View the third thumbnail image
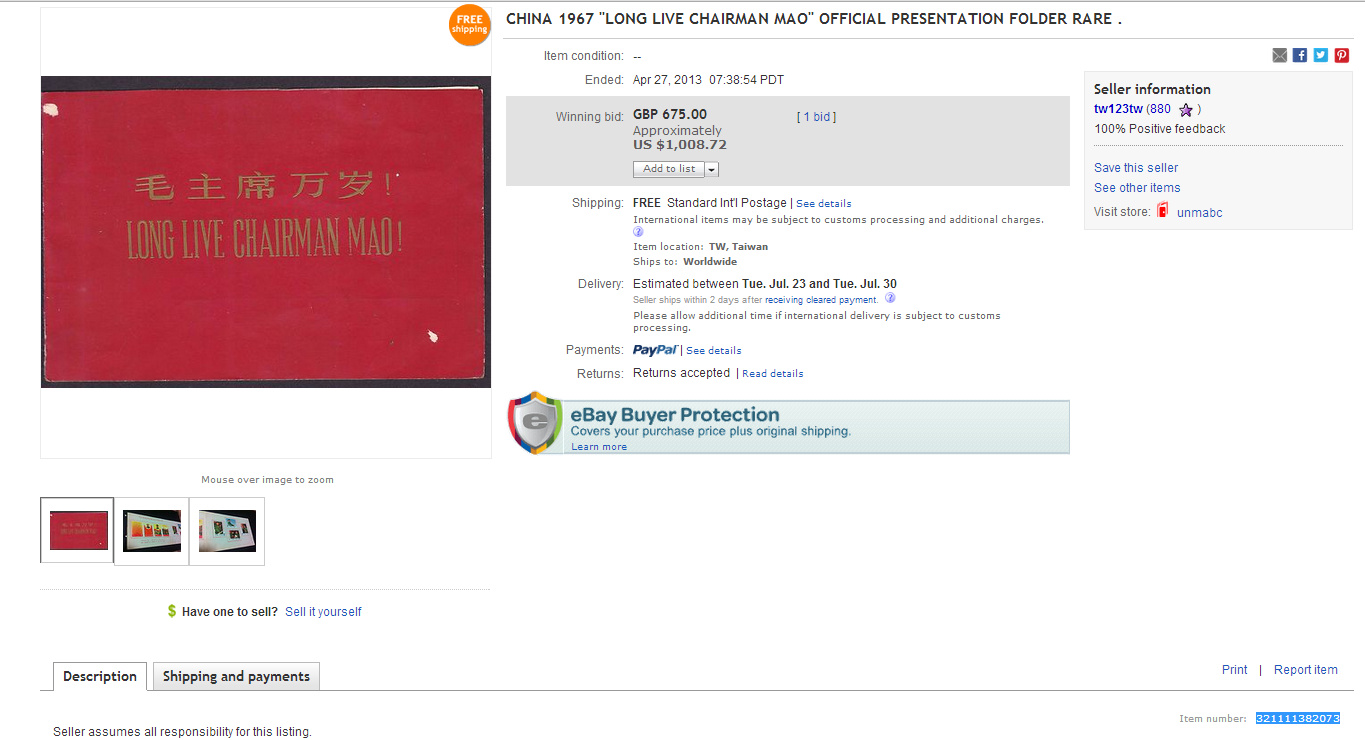The height and width of the screenshot is (740, 1365). click(227, 531)
